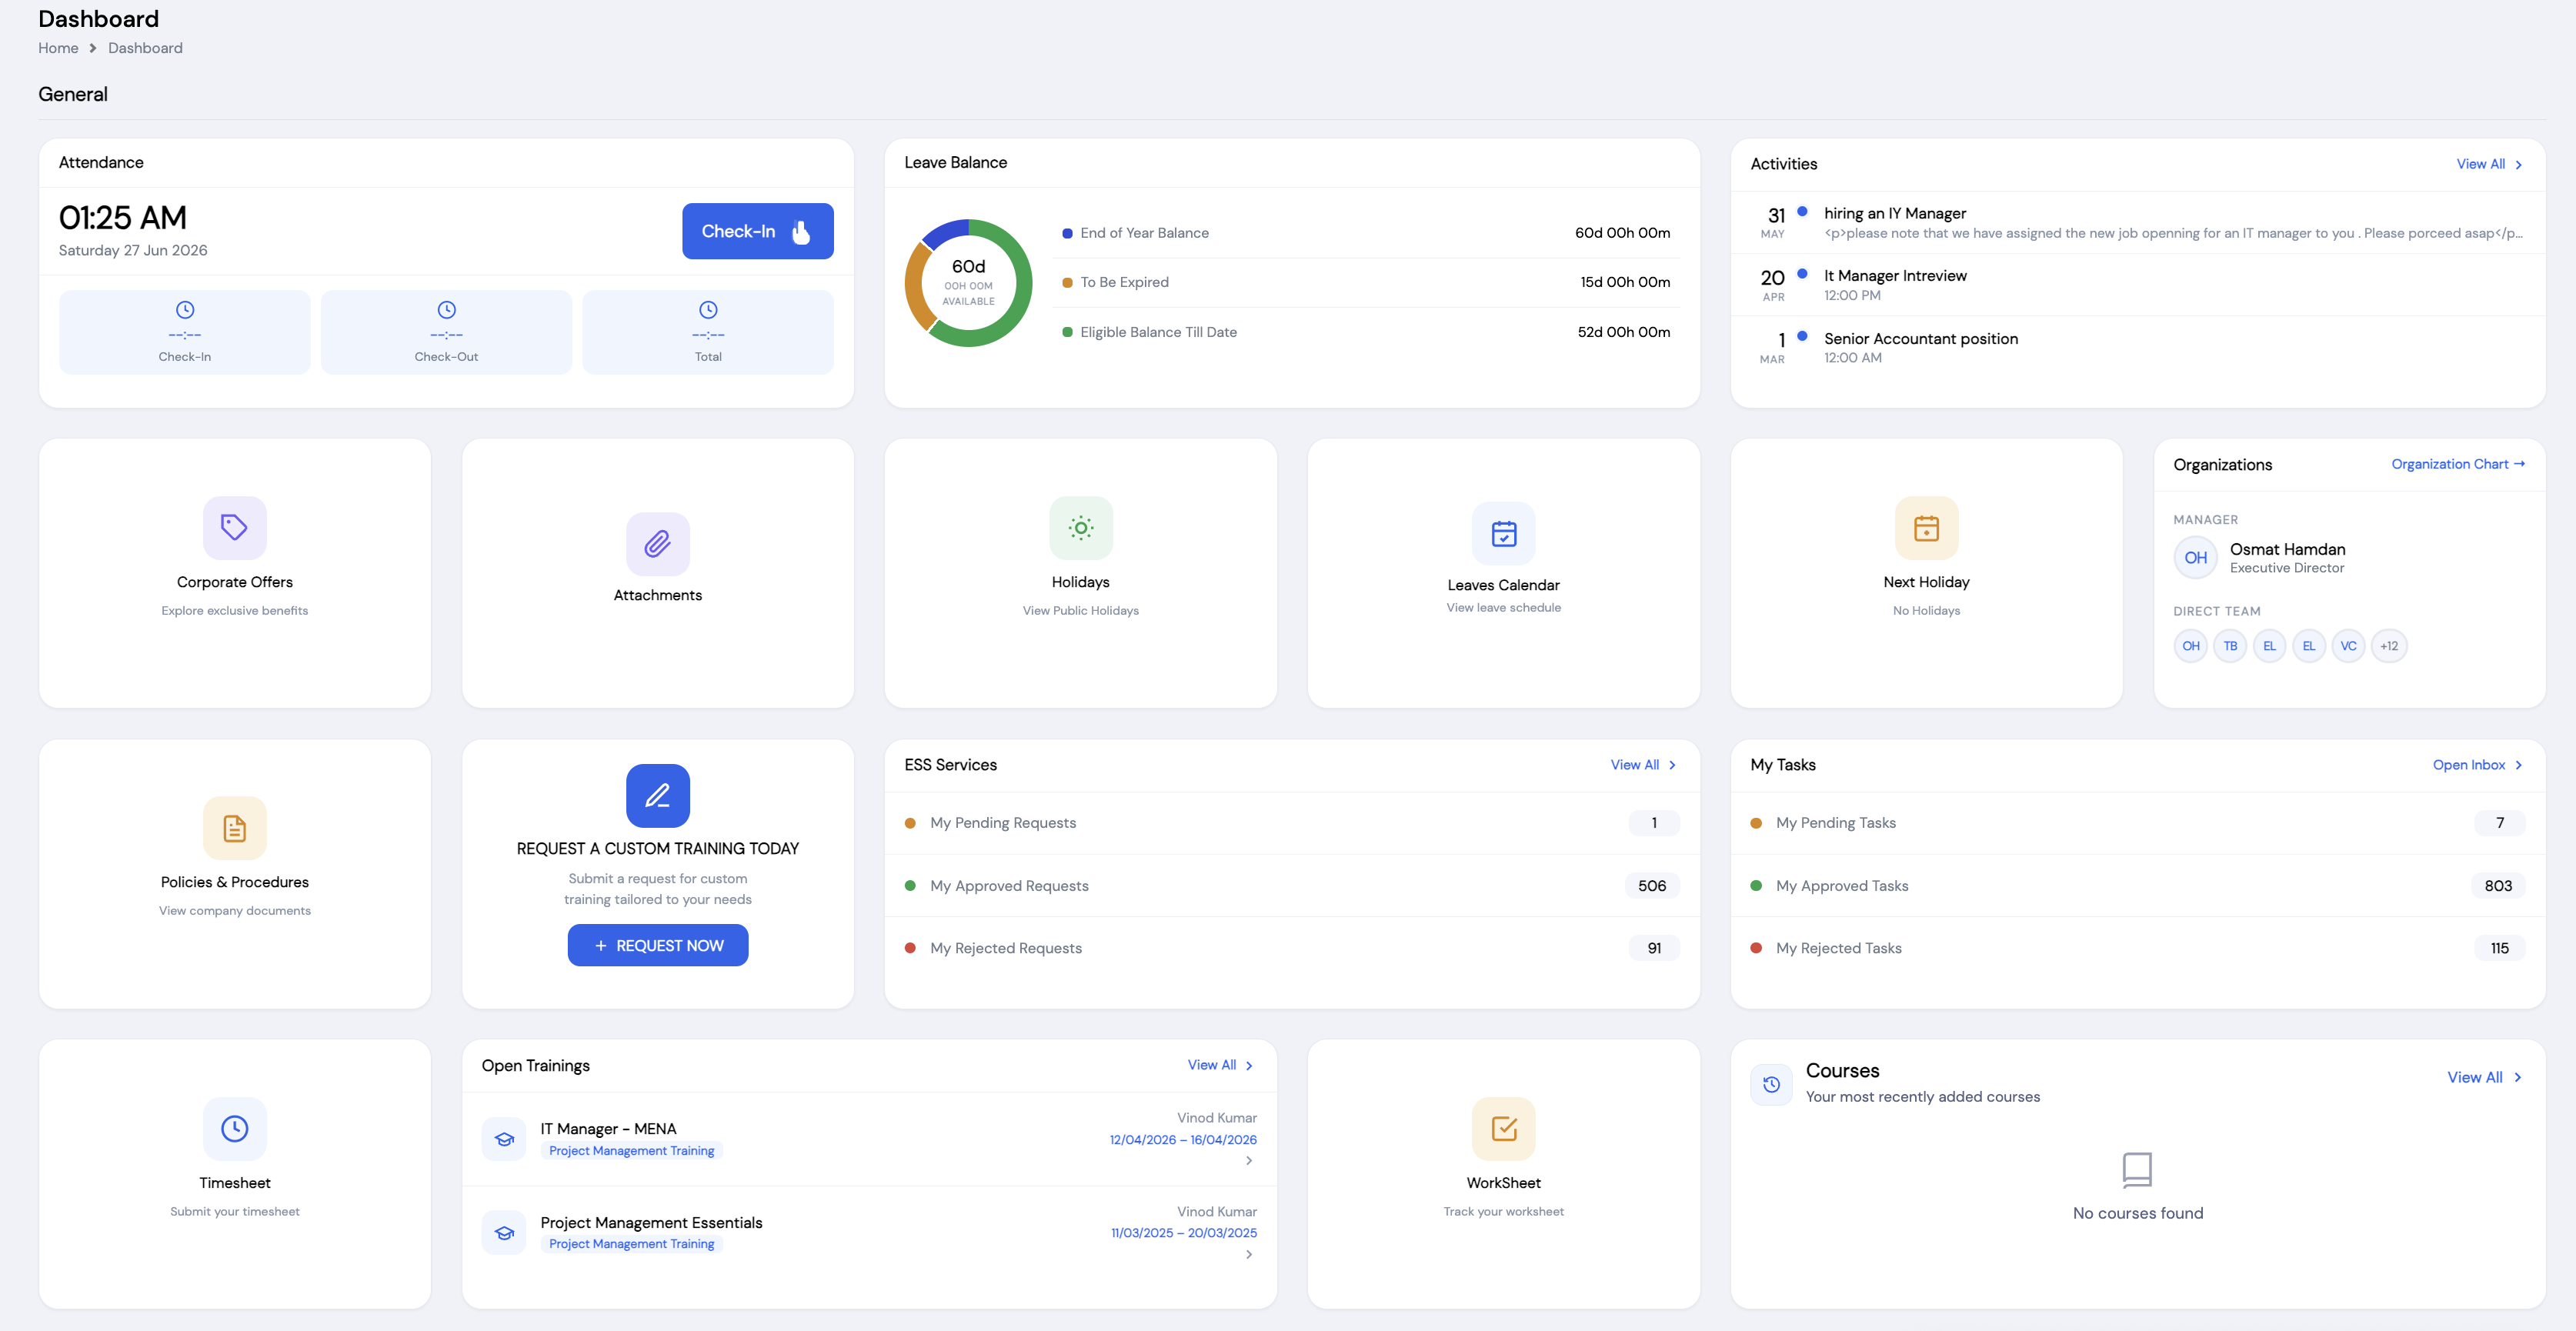Click the End of Year Balance legend dot
Viewport: 2576px width, 1331px height.
click(1067, 233)
